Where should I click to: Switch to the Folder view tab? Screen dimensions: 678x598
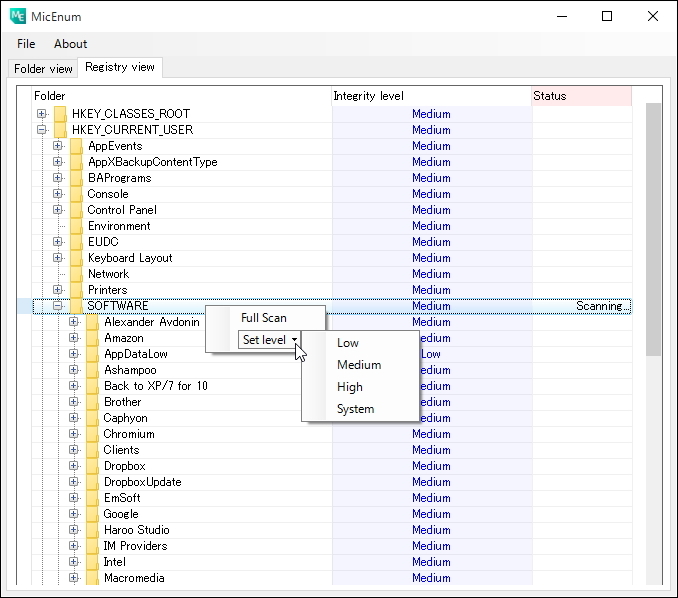[x=43, y=69]
